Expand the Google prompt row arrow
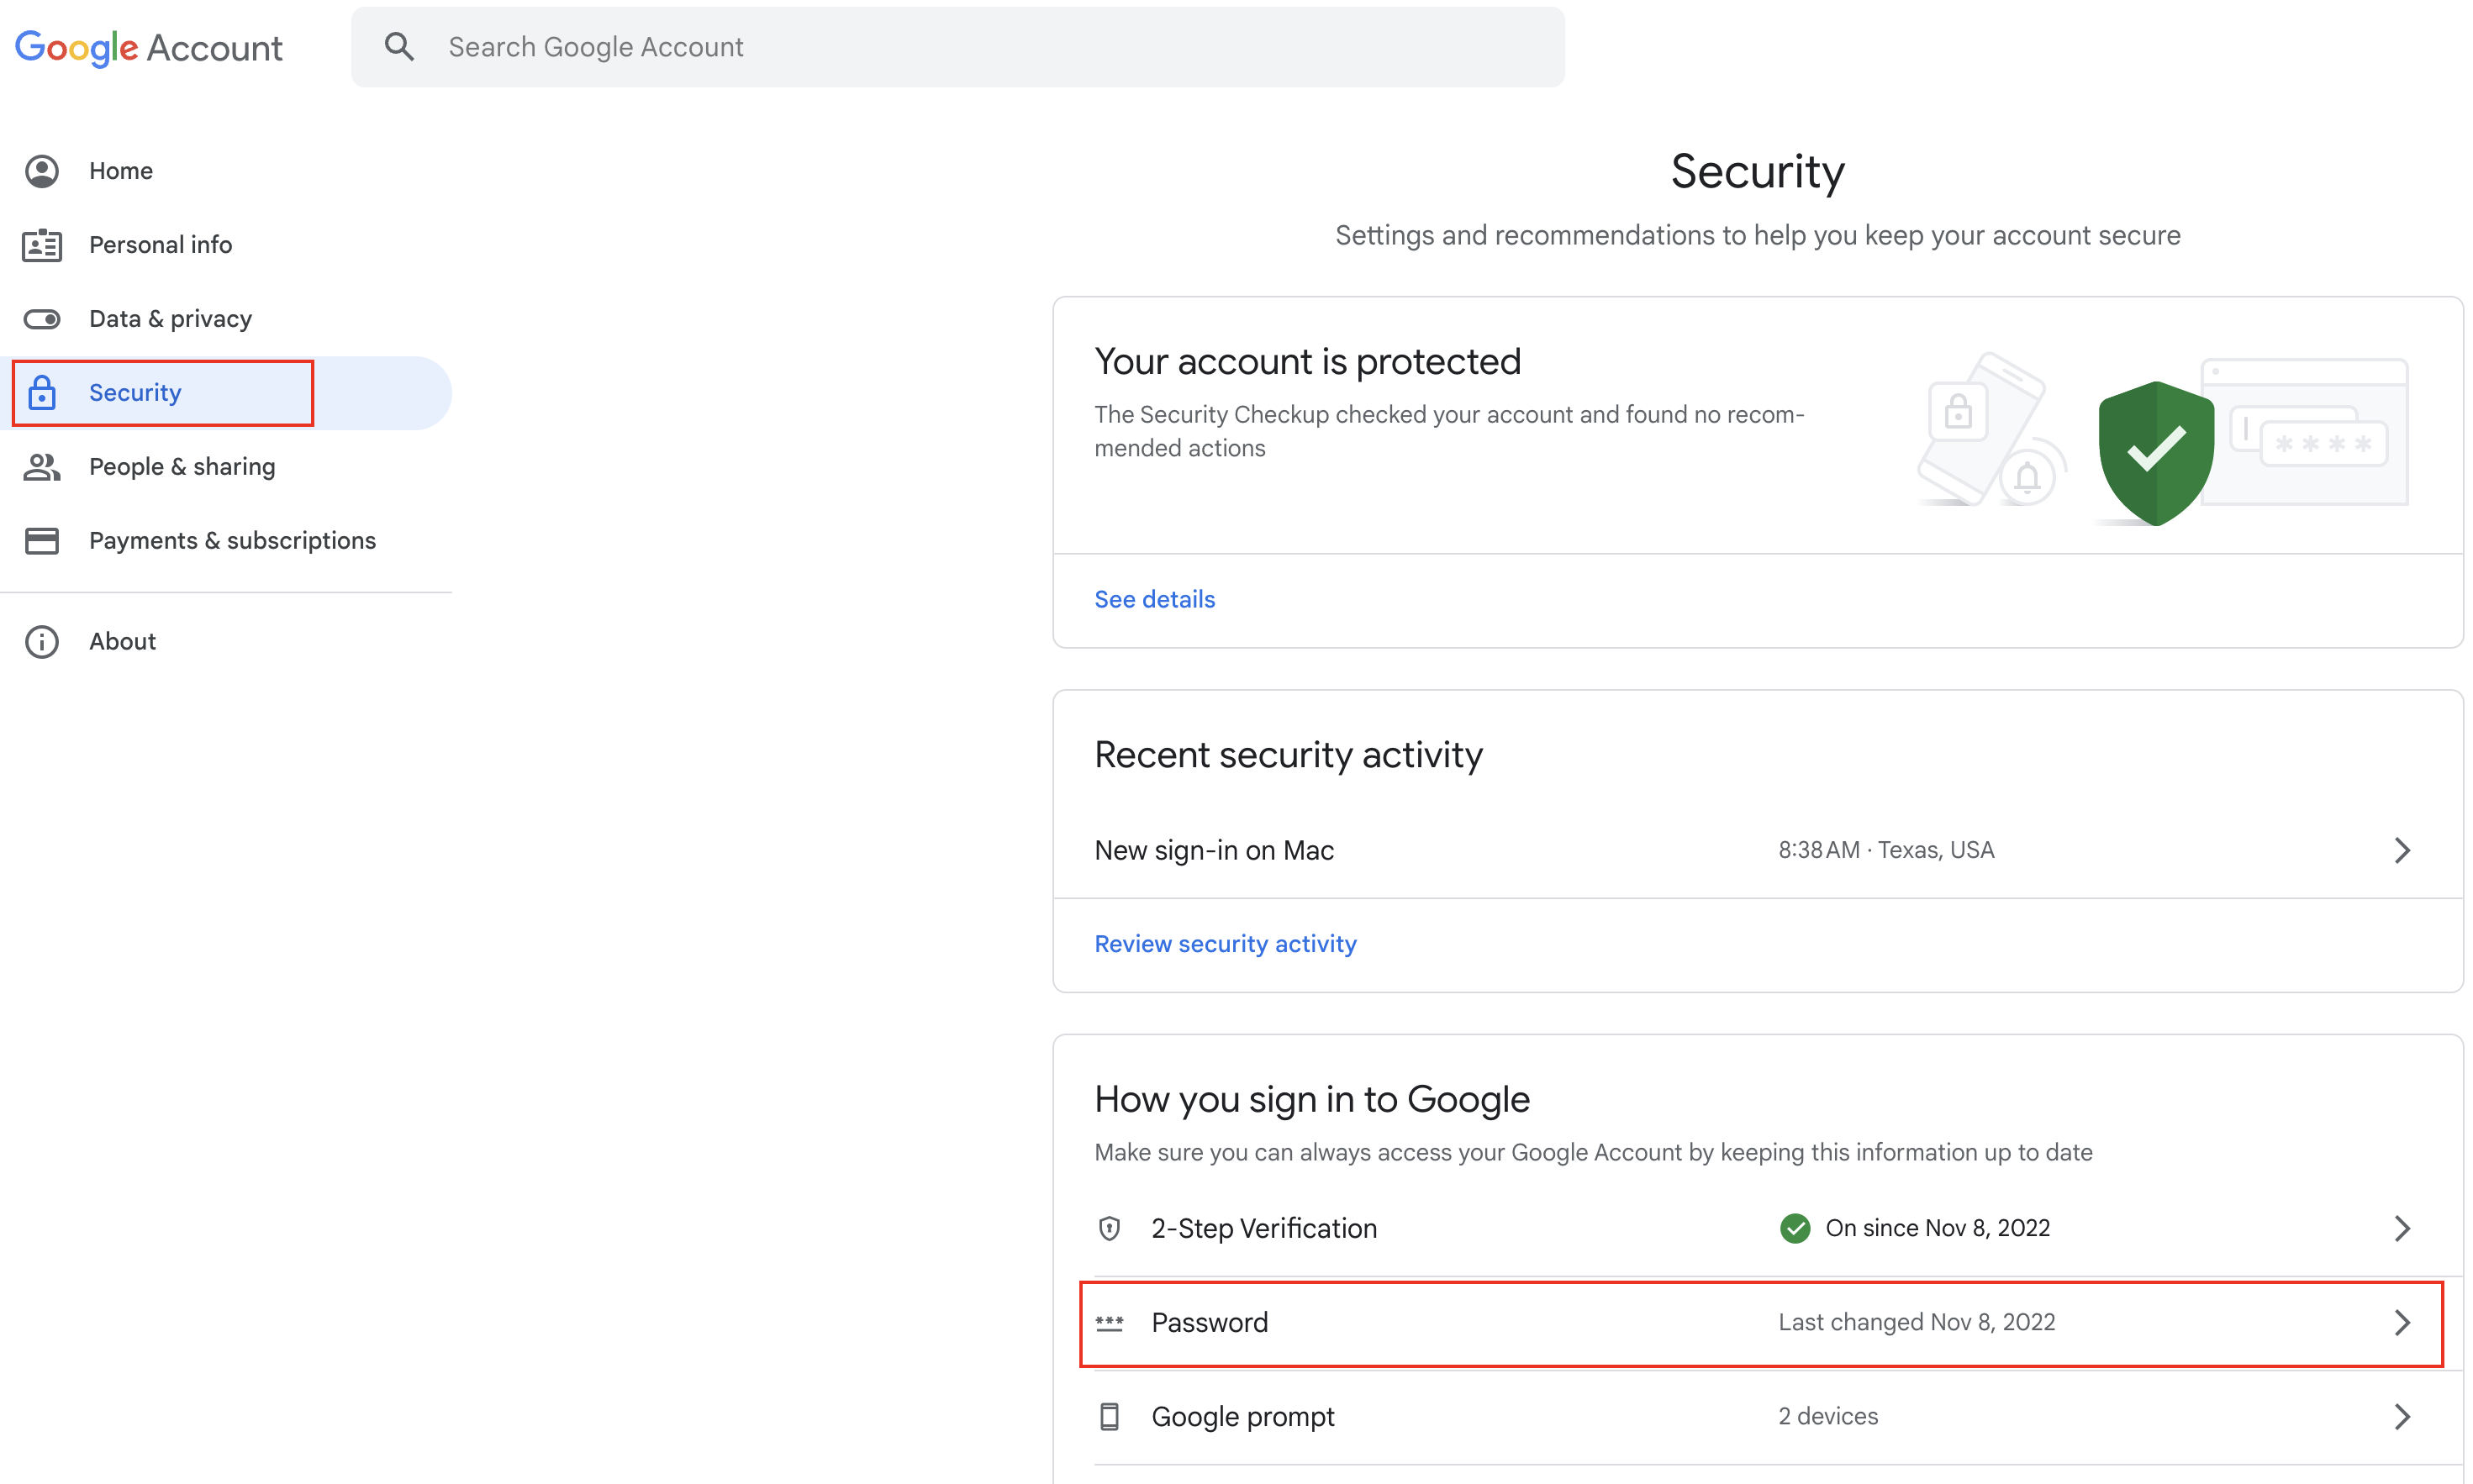Viewport: 2473px width, 1484px height. [x=2401, y=1416]
